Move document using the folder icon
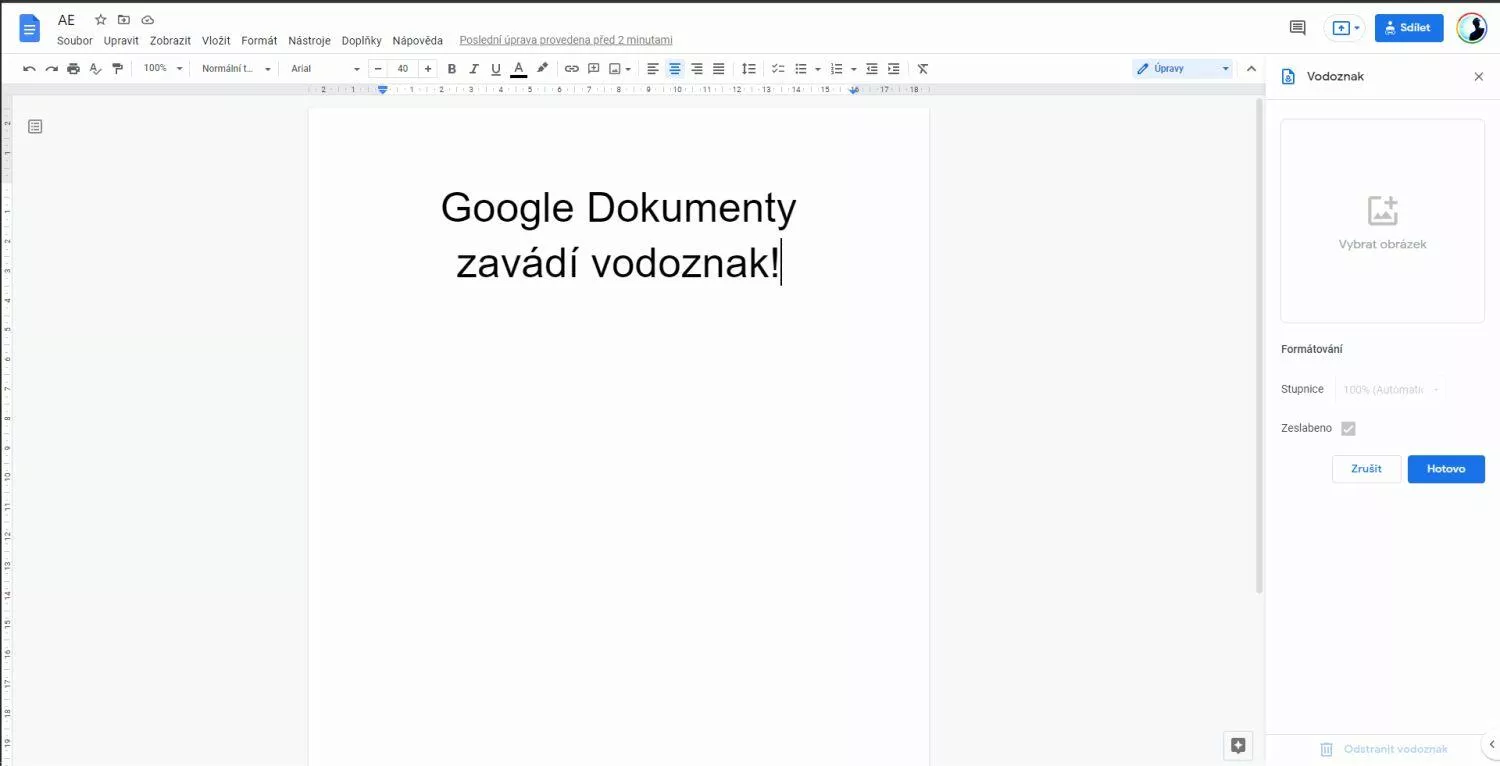 coord(124,20)
